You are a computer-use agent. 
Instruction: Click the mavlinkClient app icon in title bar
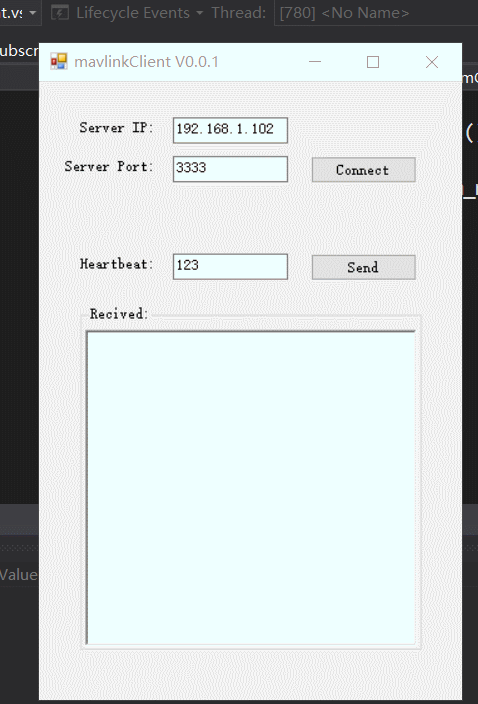click(x=59, y=62)
